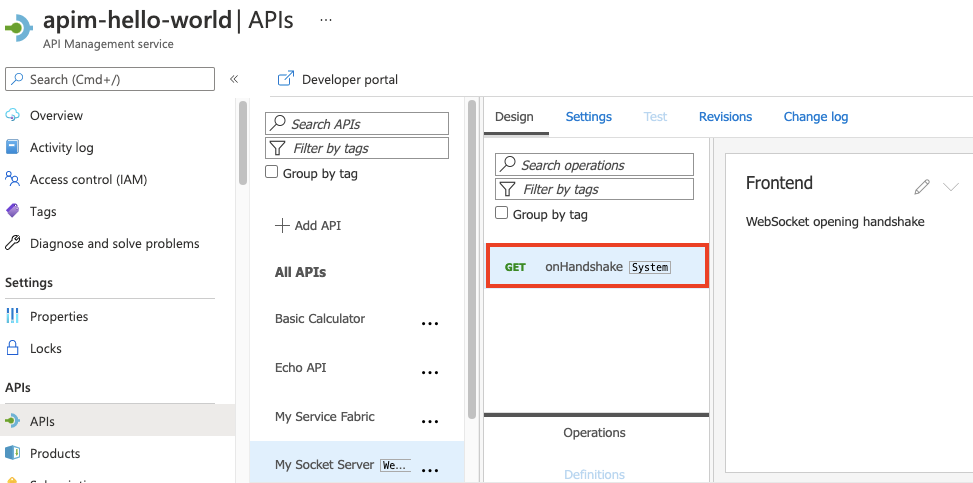Switch to the Change log tab

pyautogui.click(x=815, y=117)
